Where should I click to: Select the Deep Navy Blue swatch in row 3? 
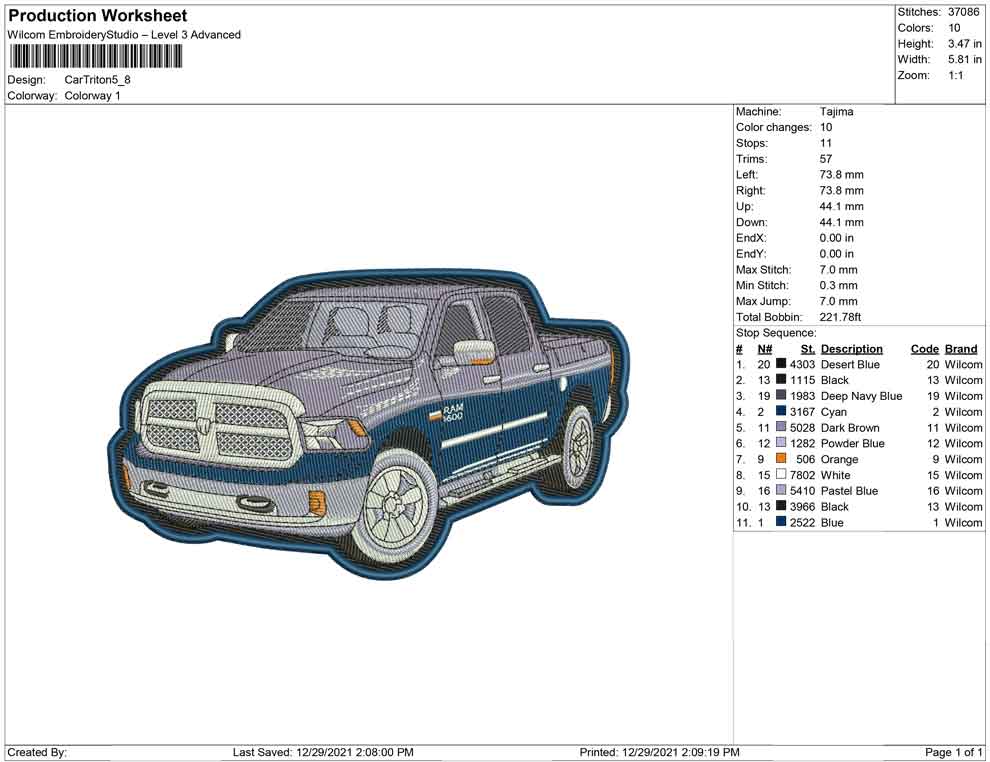[x=781, y=396]
